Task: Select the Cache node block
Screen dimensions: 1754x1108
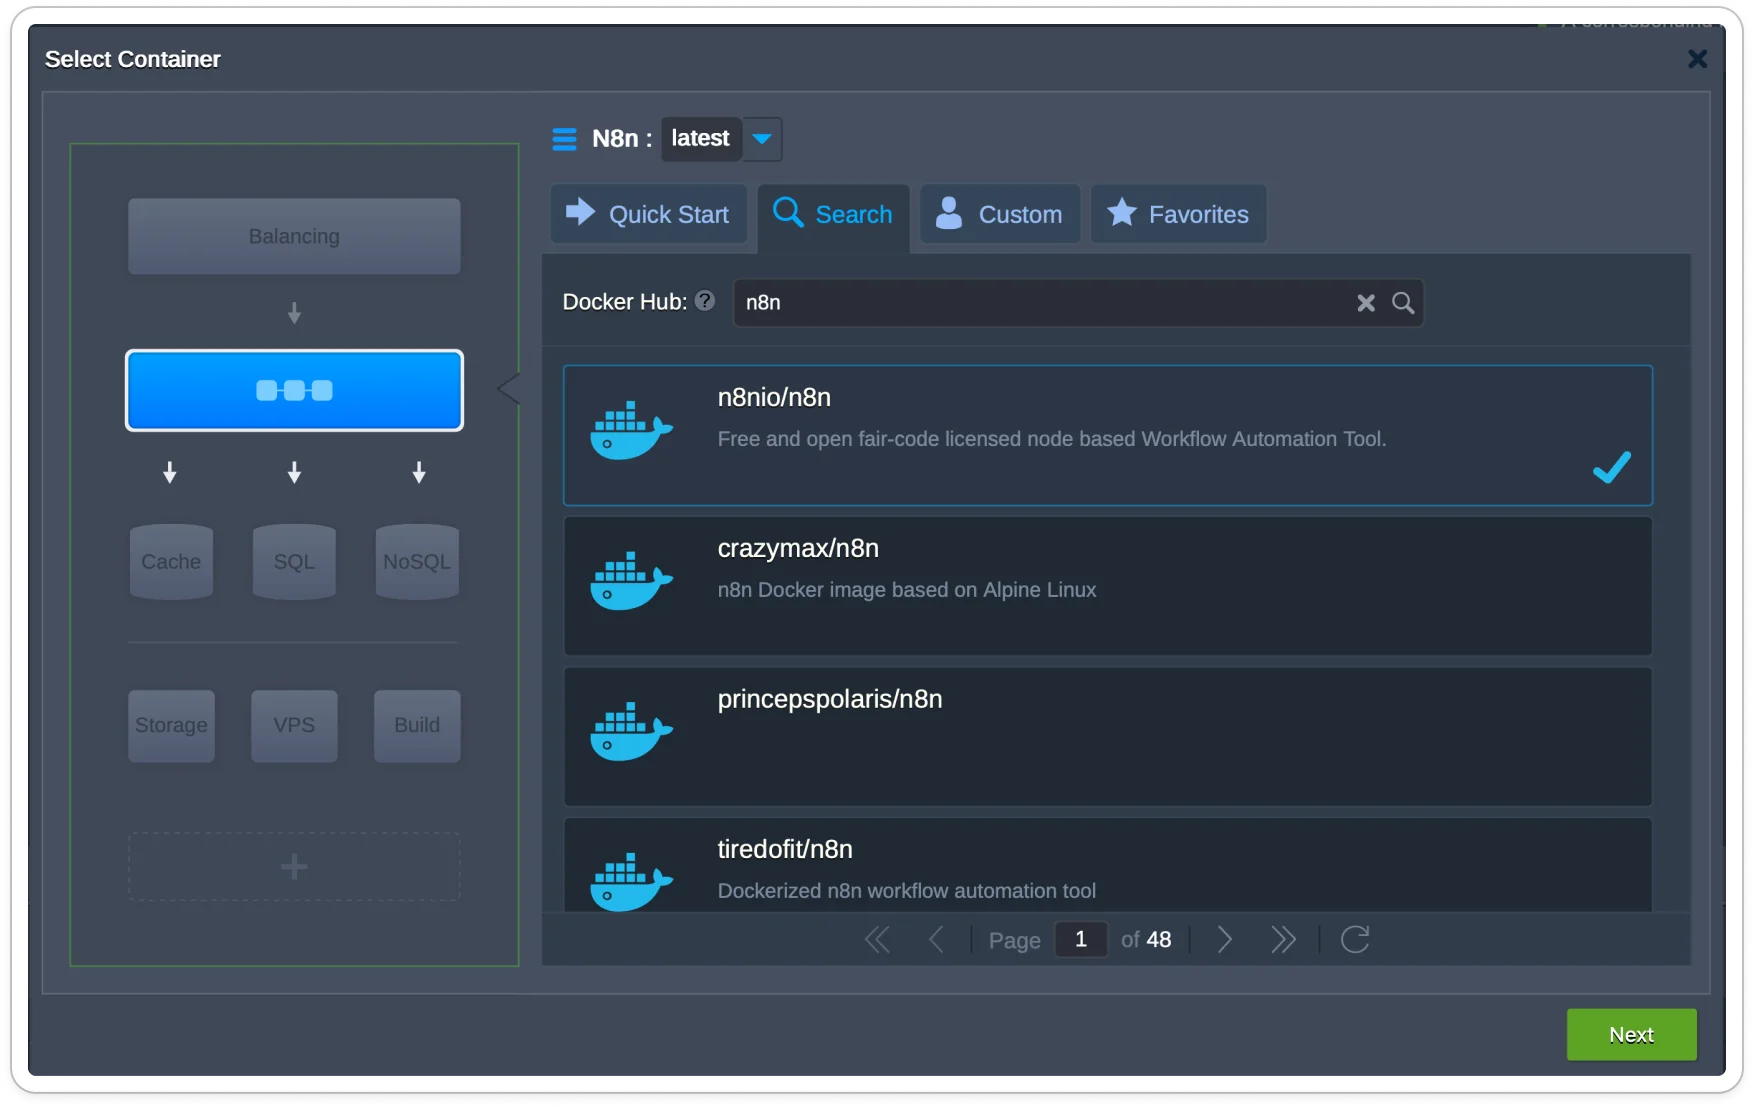Action: [x=171, y=561]
